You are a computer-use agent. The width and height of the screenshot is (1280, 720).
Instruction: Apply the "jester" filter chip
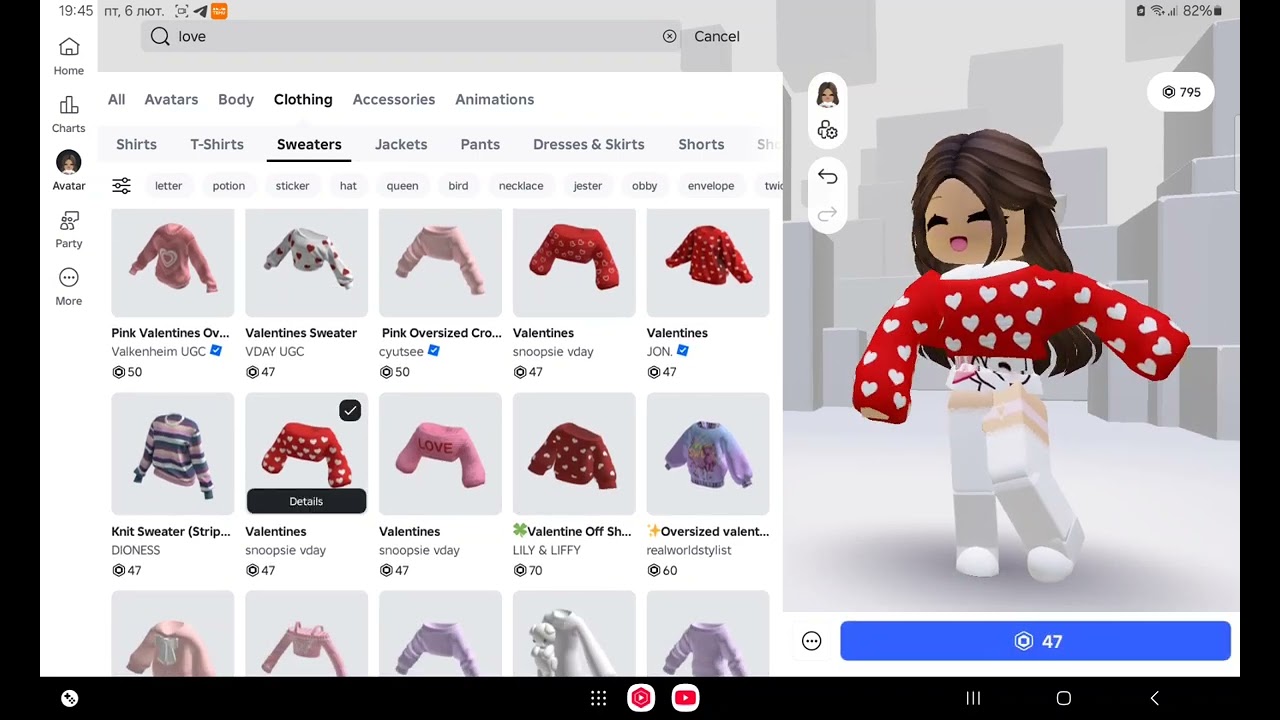coord(588,185)
